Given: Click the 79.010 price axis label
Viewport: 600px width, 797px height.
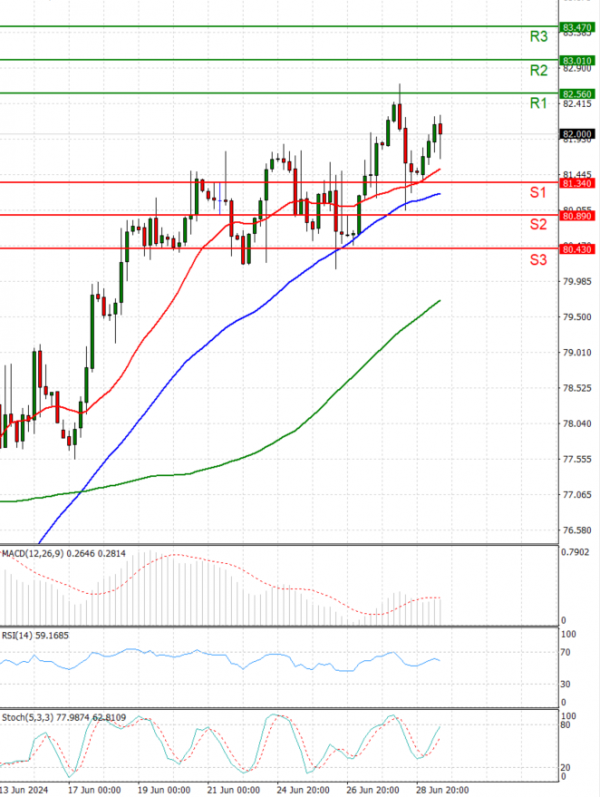Looking at the screenshot, I should point(577,352).
